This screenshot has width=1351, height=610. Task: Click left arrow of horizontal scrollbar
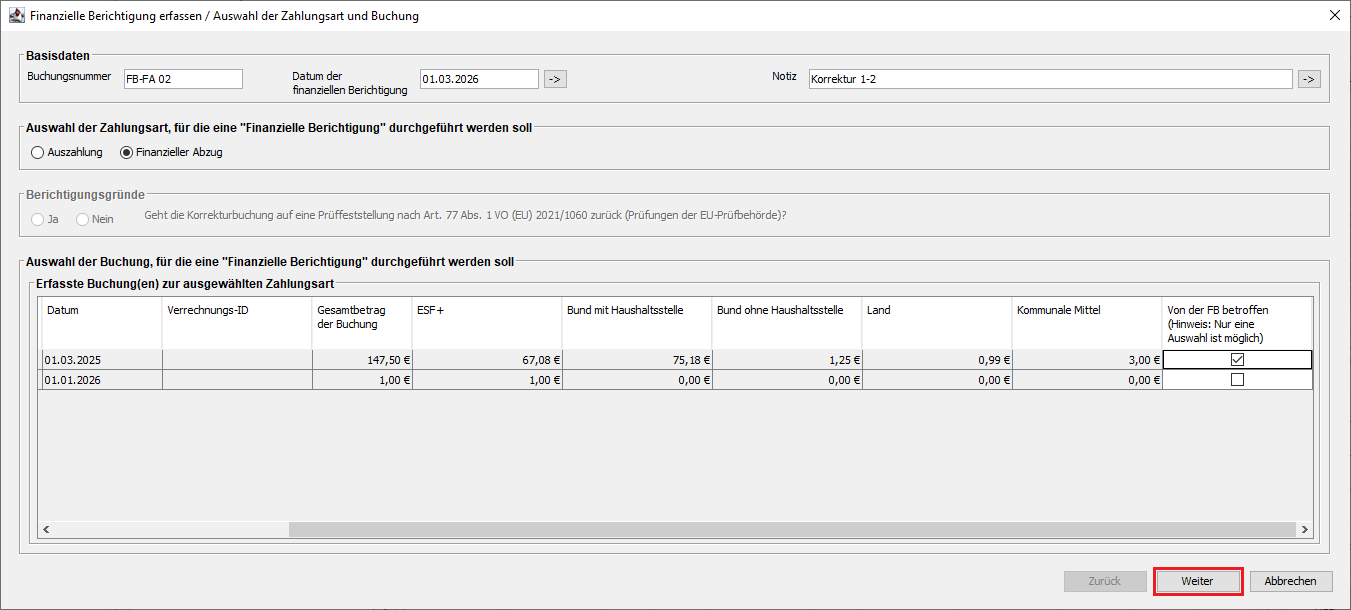46,530
